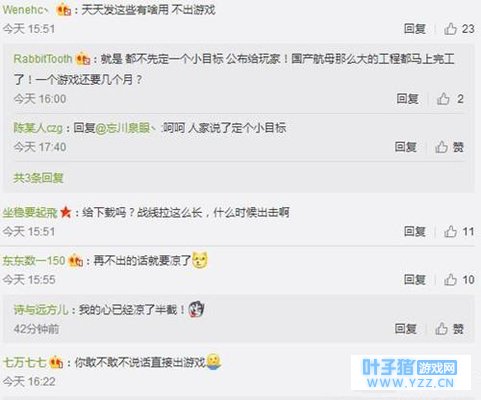Like 东东数一150's comment with 10 likes

click(x=450, y=279)
